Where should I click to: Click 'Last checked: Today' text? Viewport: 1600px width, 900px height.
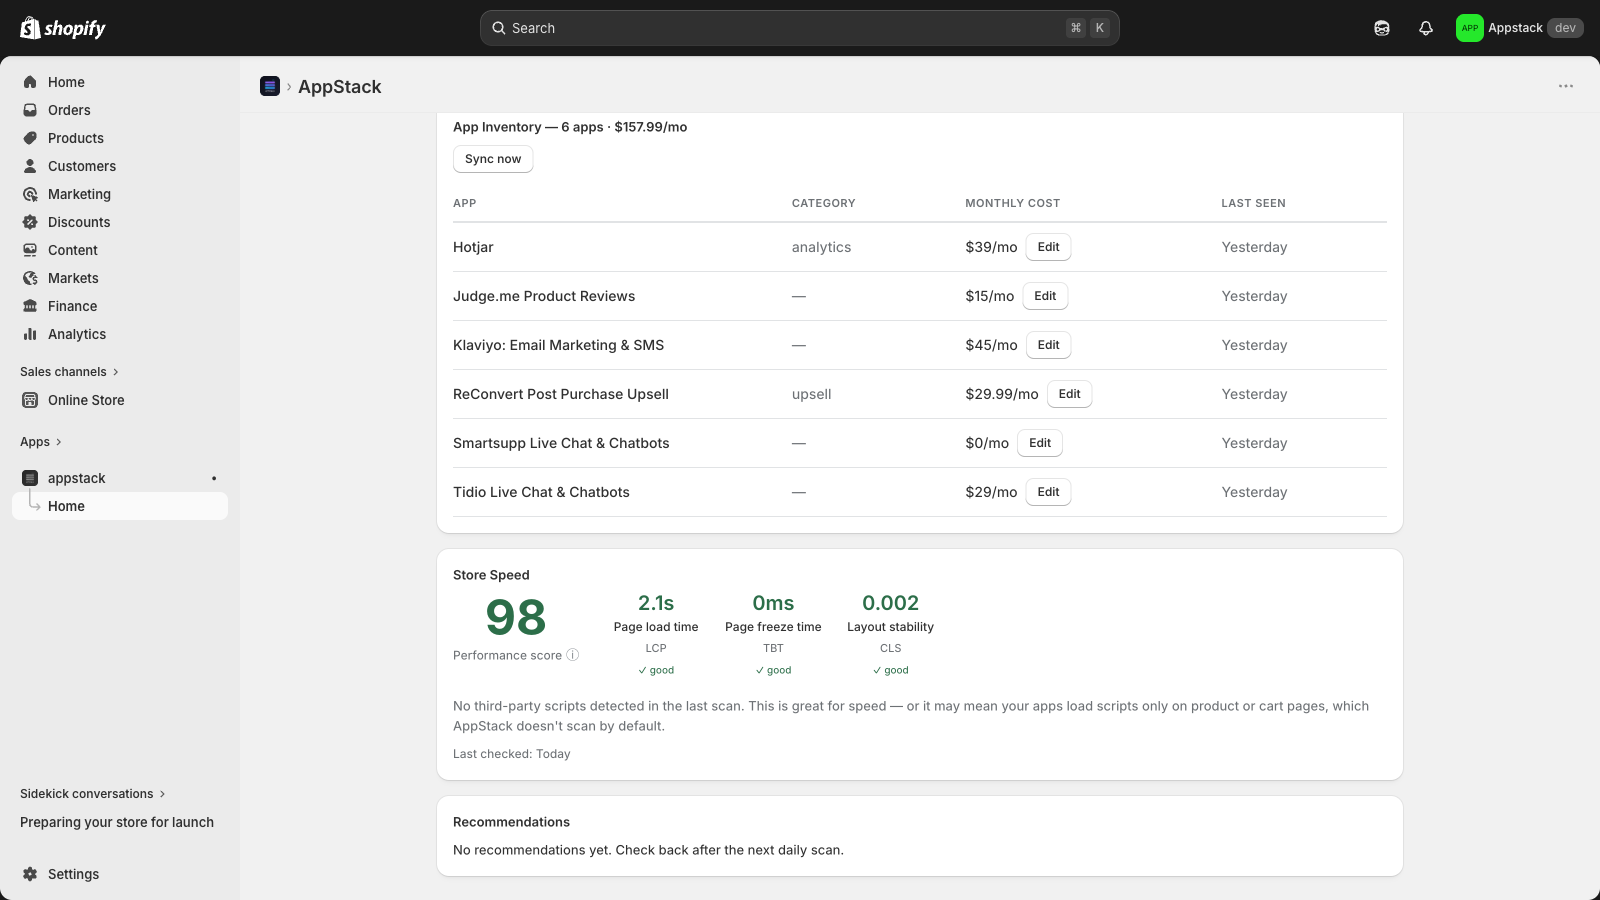pyautogui.click(x=512, y=754)
